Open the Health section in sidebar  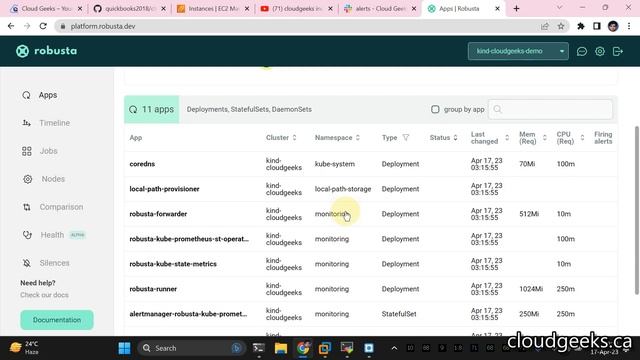[x=53, y=235]
